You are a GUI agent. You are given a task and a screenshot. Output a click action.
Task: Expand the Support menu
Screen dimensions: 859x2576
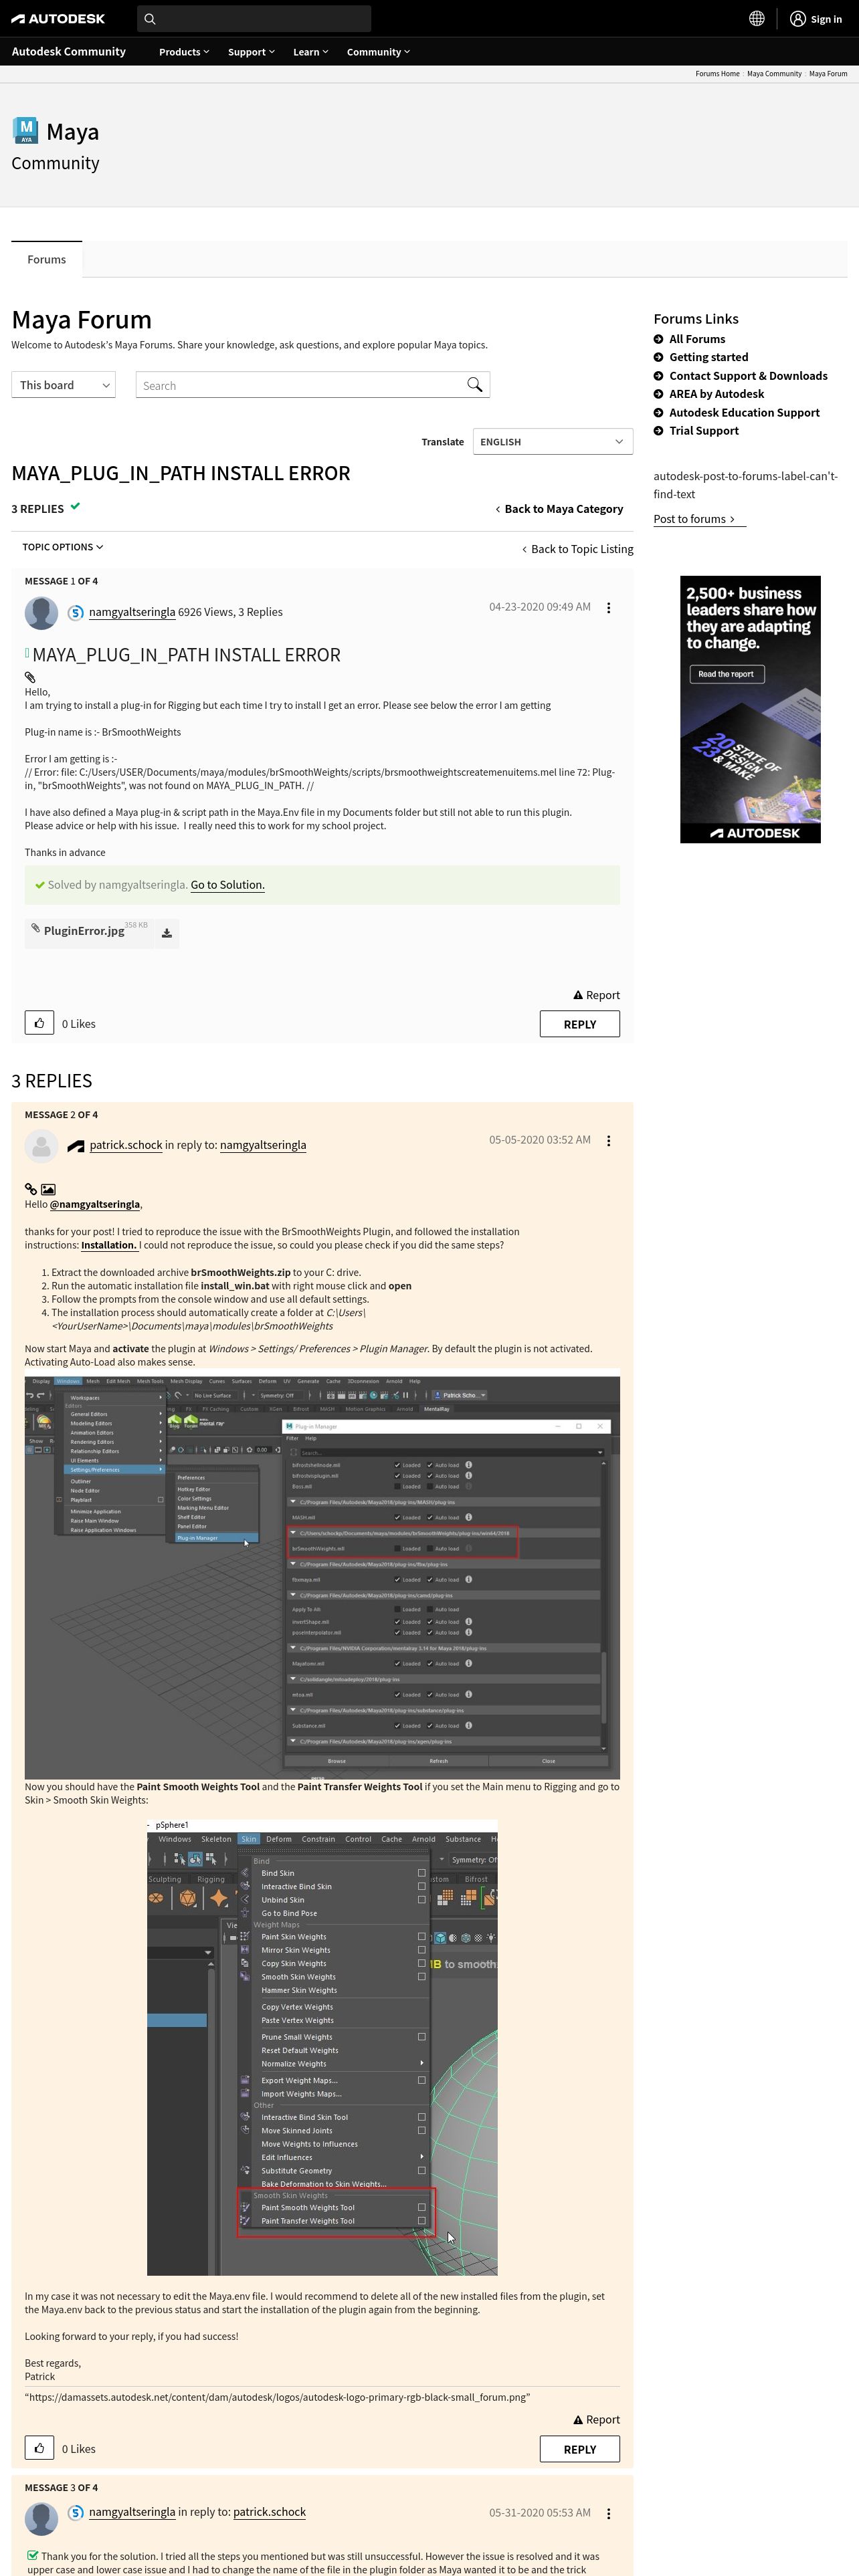tap(251, 52)
